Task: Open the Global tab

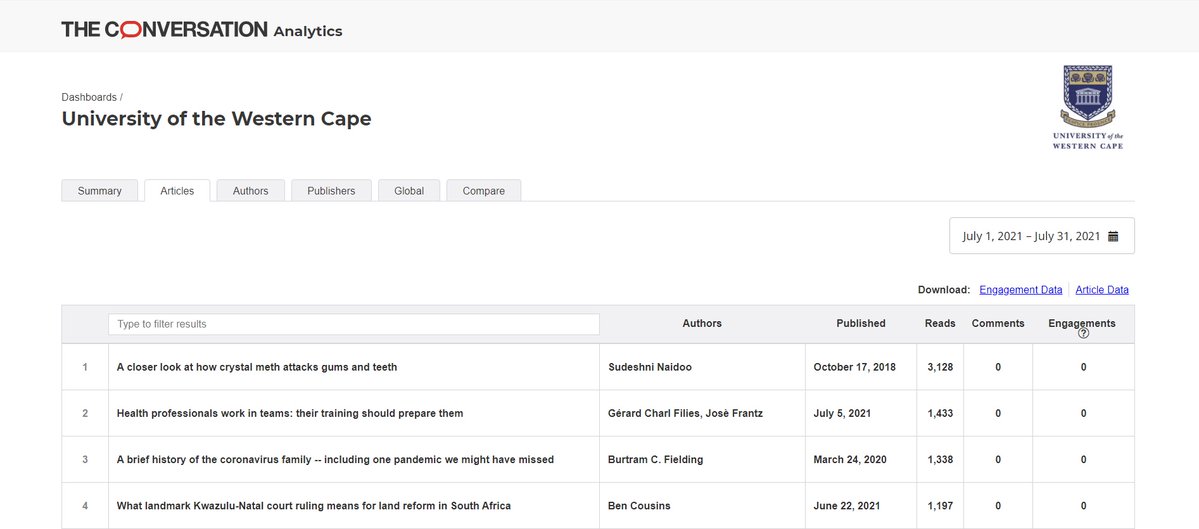Action: [x=409, y=190]
